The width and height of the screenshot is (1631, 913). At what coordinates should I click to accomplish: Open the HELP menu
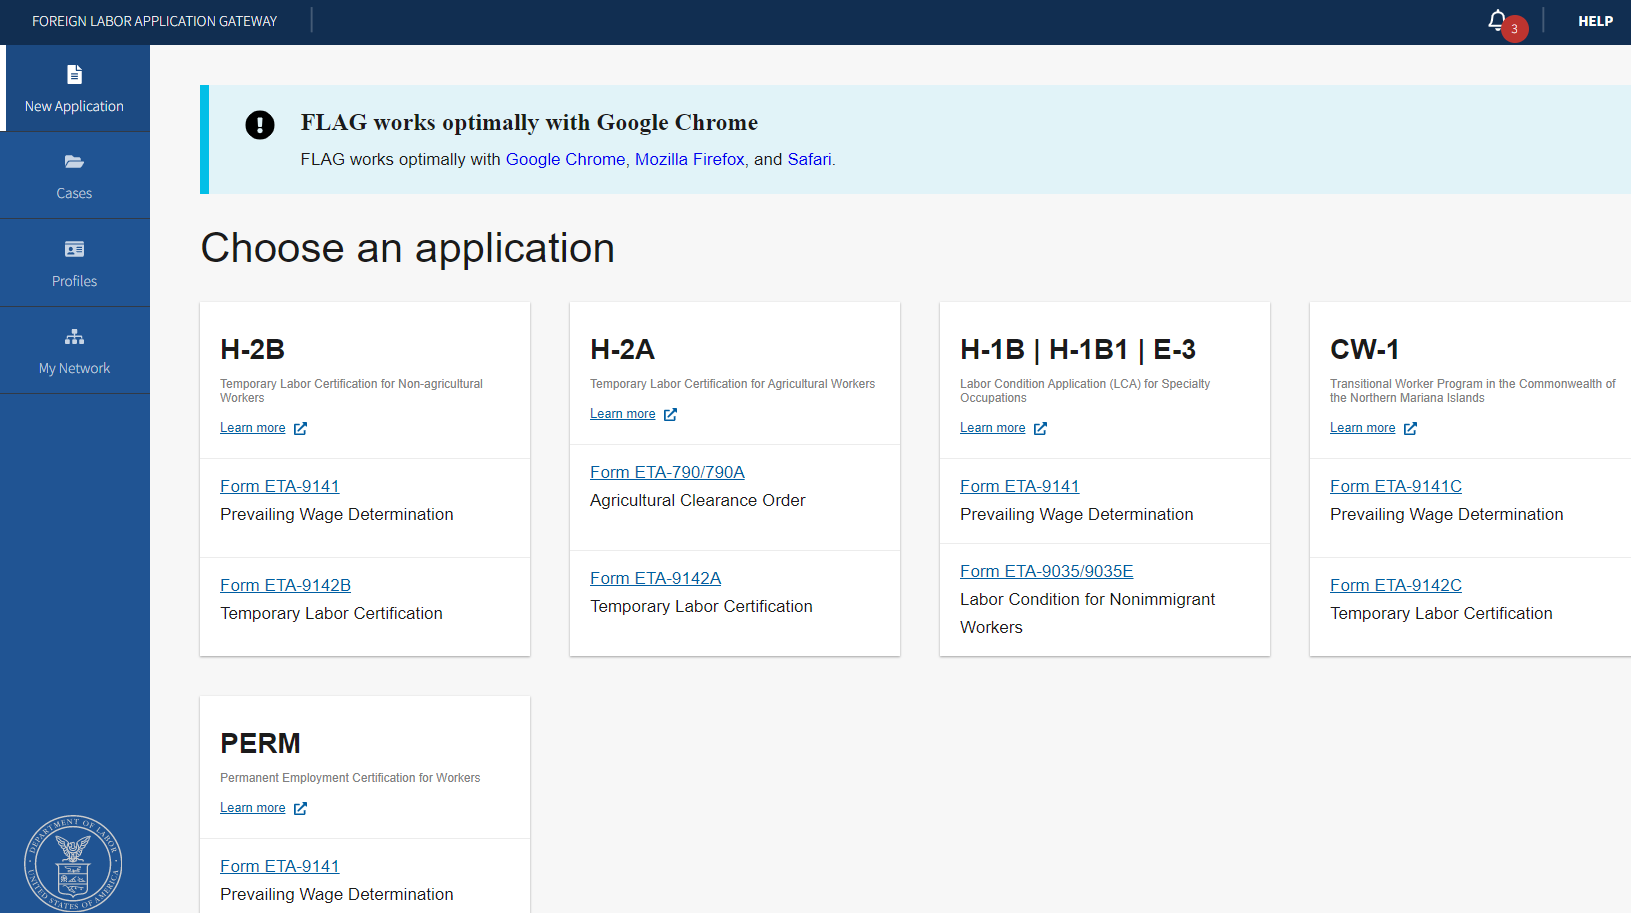1595,21
